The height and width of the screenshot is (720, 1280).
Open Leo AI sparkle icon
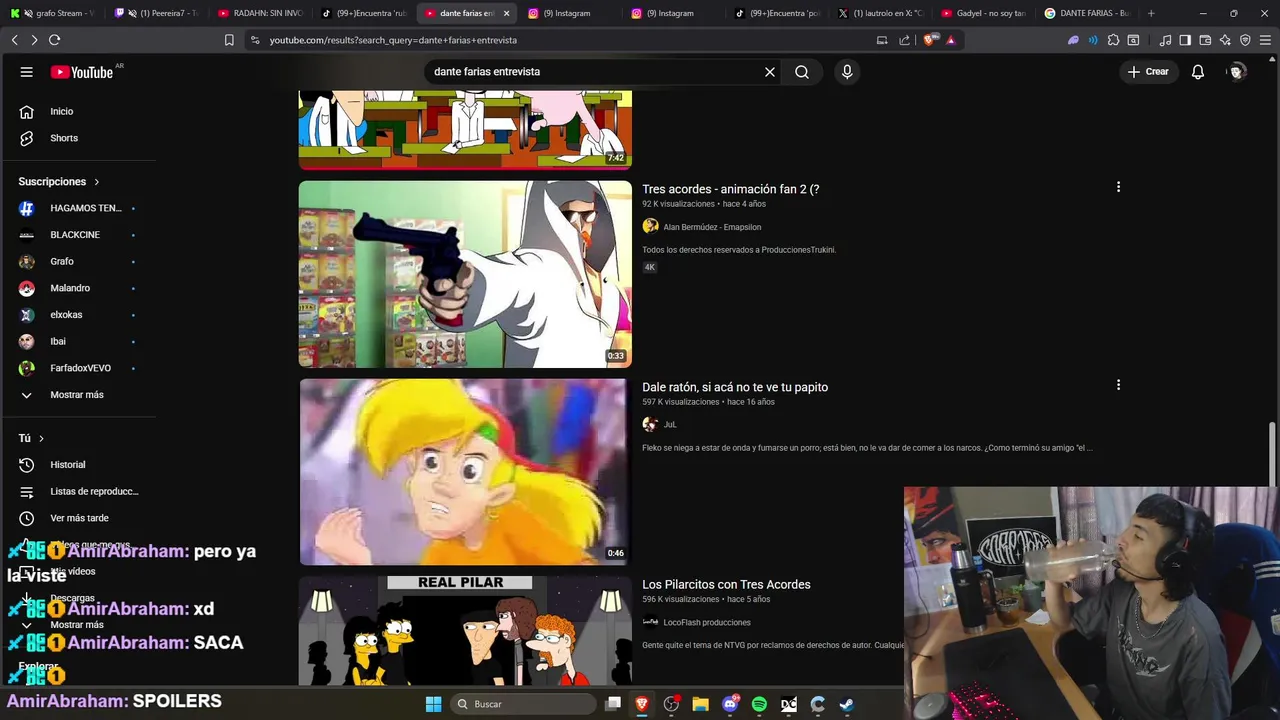point(1225,40)
